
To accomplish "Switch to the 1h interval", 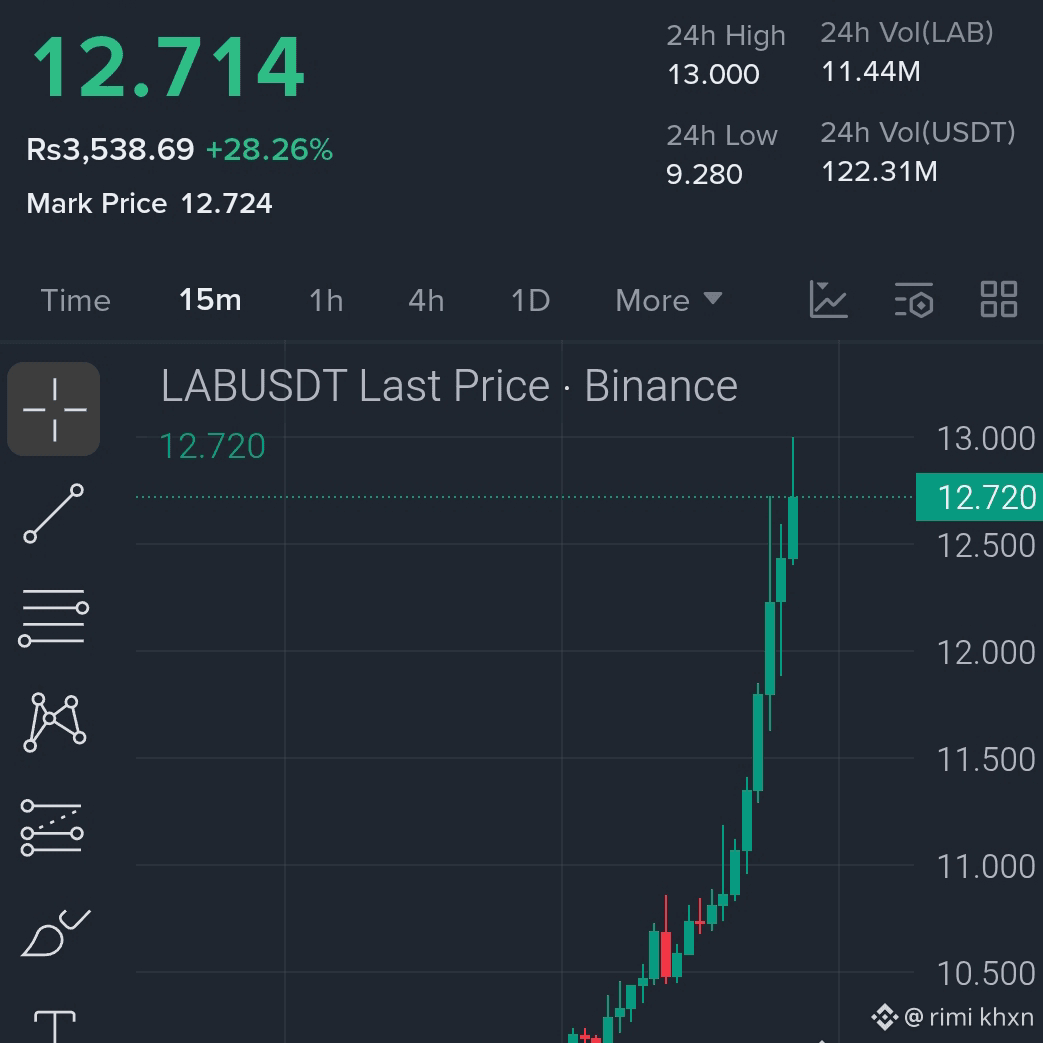I will coord(327,301).
